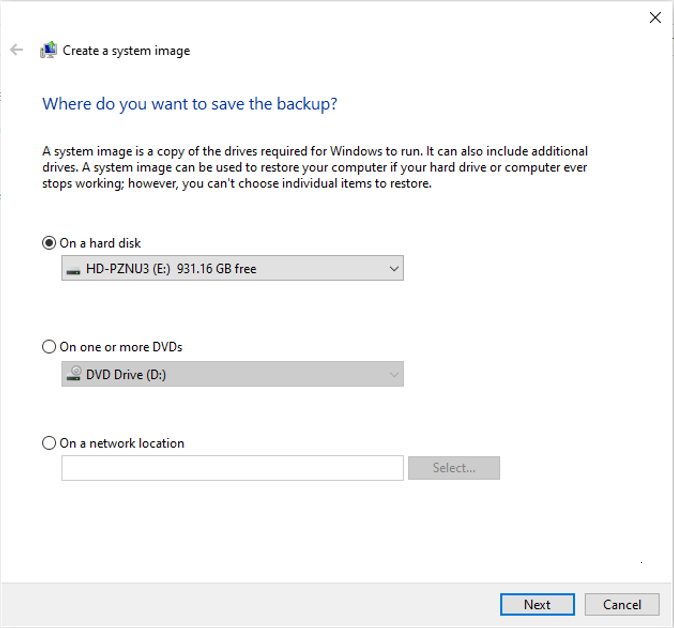Image resolution: width=674 pixels, height=628 pixels.
Task: Click the 'On a network location' label text
Action: pos(122,443)
